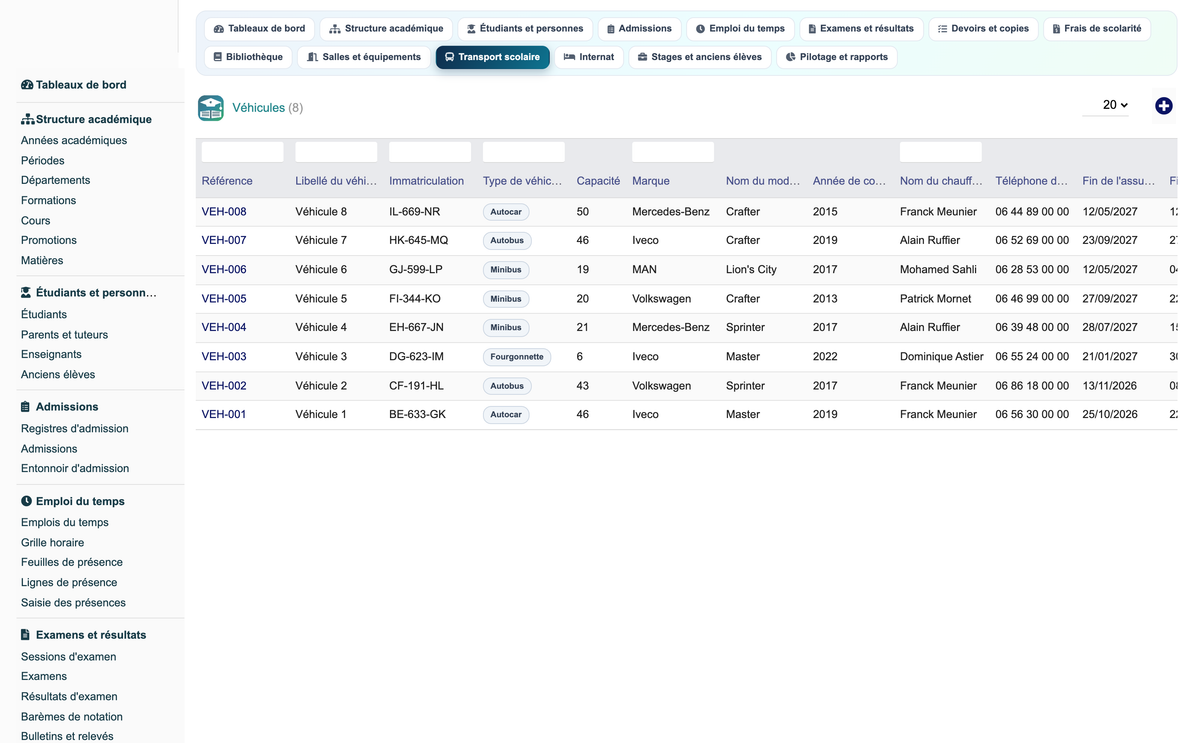The image size is (1200, 743).
Task: Open Matières in the sidebar
Action: click(x=42, y=260)
